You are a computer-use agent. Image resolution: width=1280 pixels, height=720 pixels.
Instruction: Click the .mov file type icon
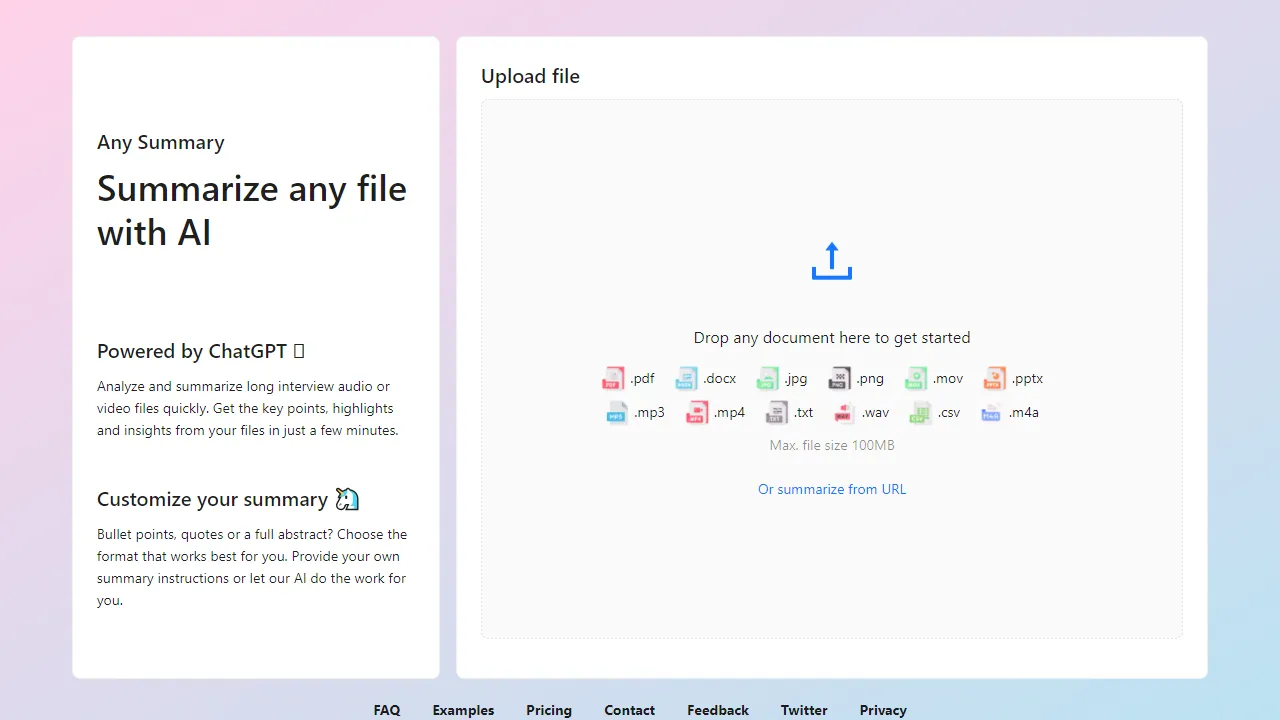(x=916, y=378)
